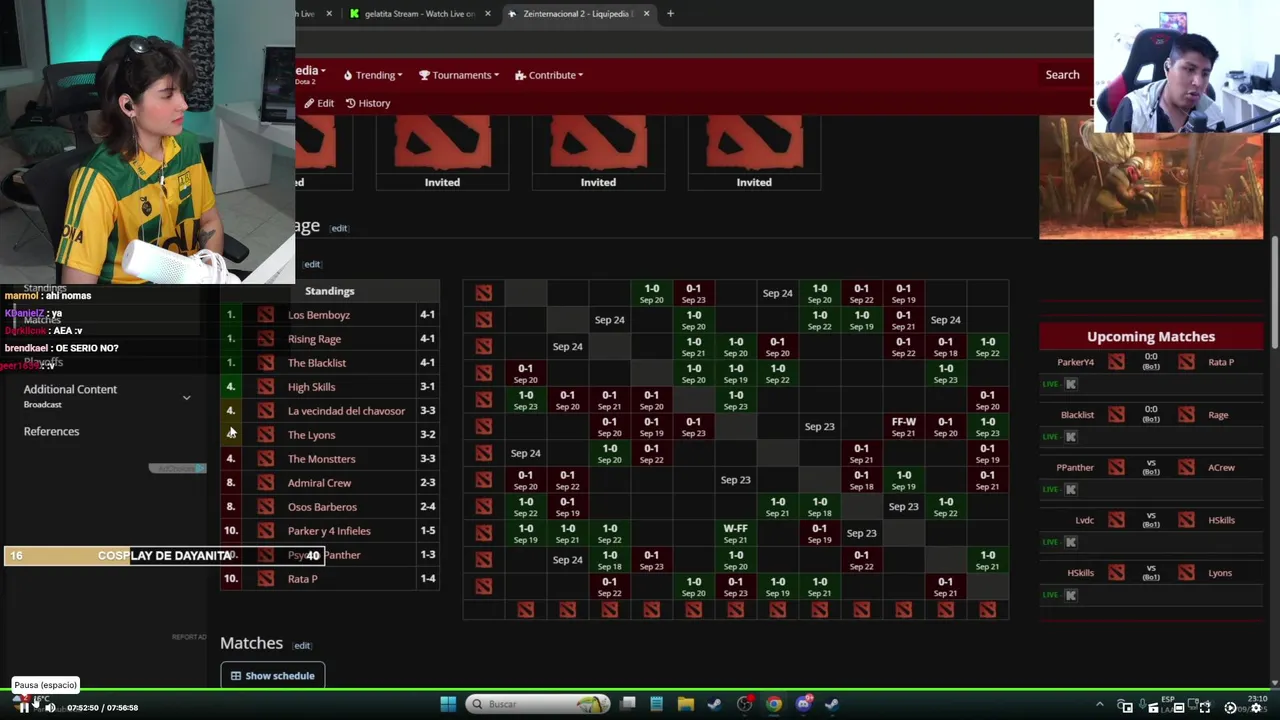
Task: Open the page History tab
Action: coord(368,103)
